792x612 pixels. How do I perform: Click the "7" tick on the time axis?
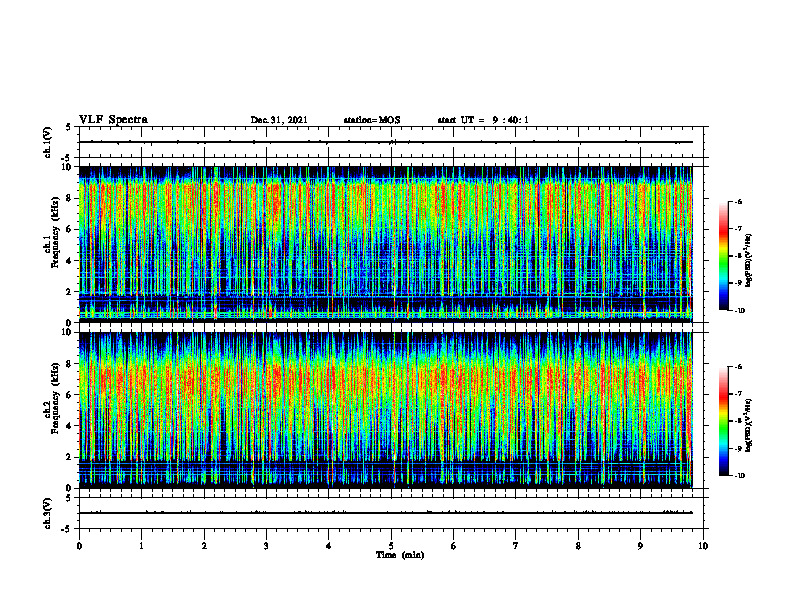pos(516,546)
